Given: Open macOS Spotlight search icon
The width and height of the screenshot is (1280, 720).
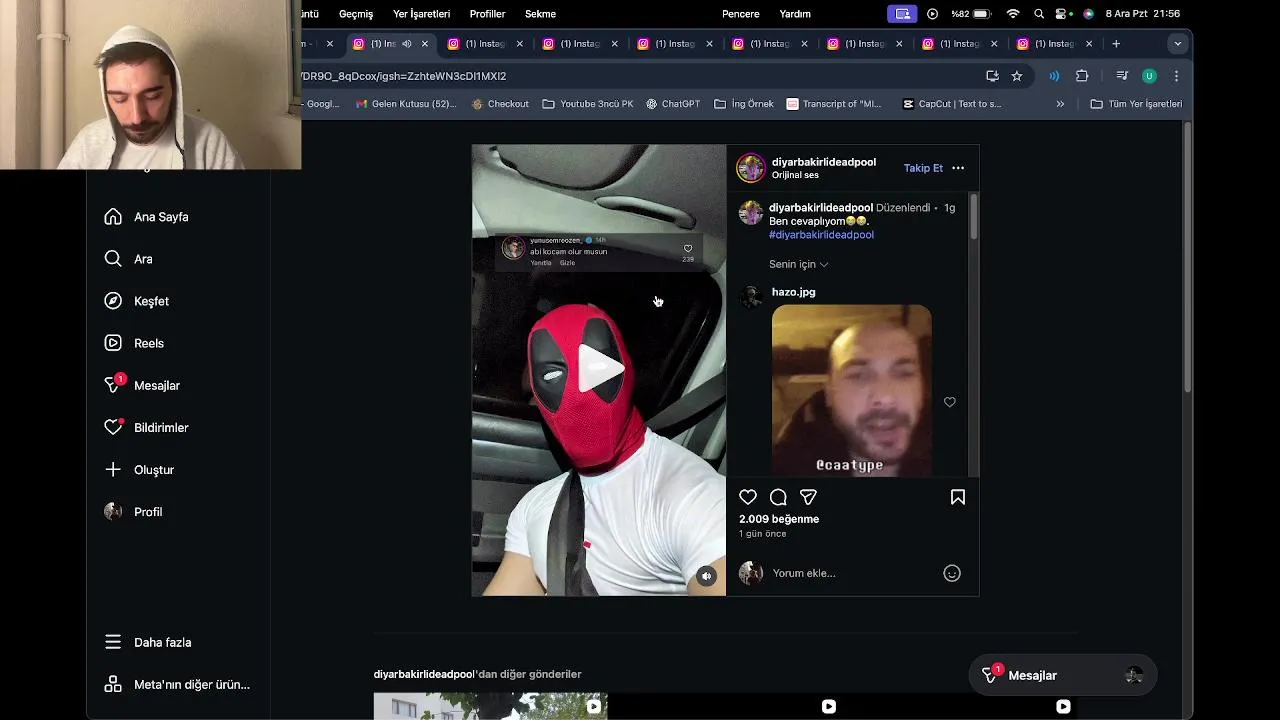Looking at the screenshot, I should coord(1039,14).
